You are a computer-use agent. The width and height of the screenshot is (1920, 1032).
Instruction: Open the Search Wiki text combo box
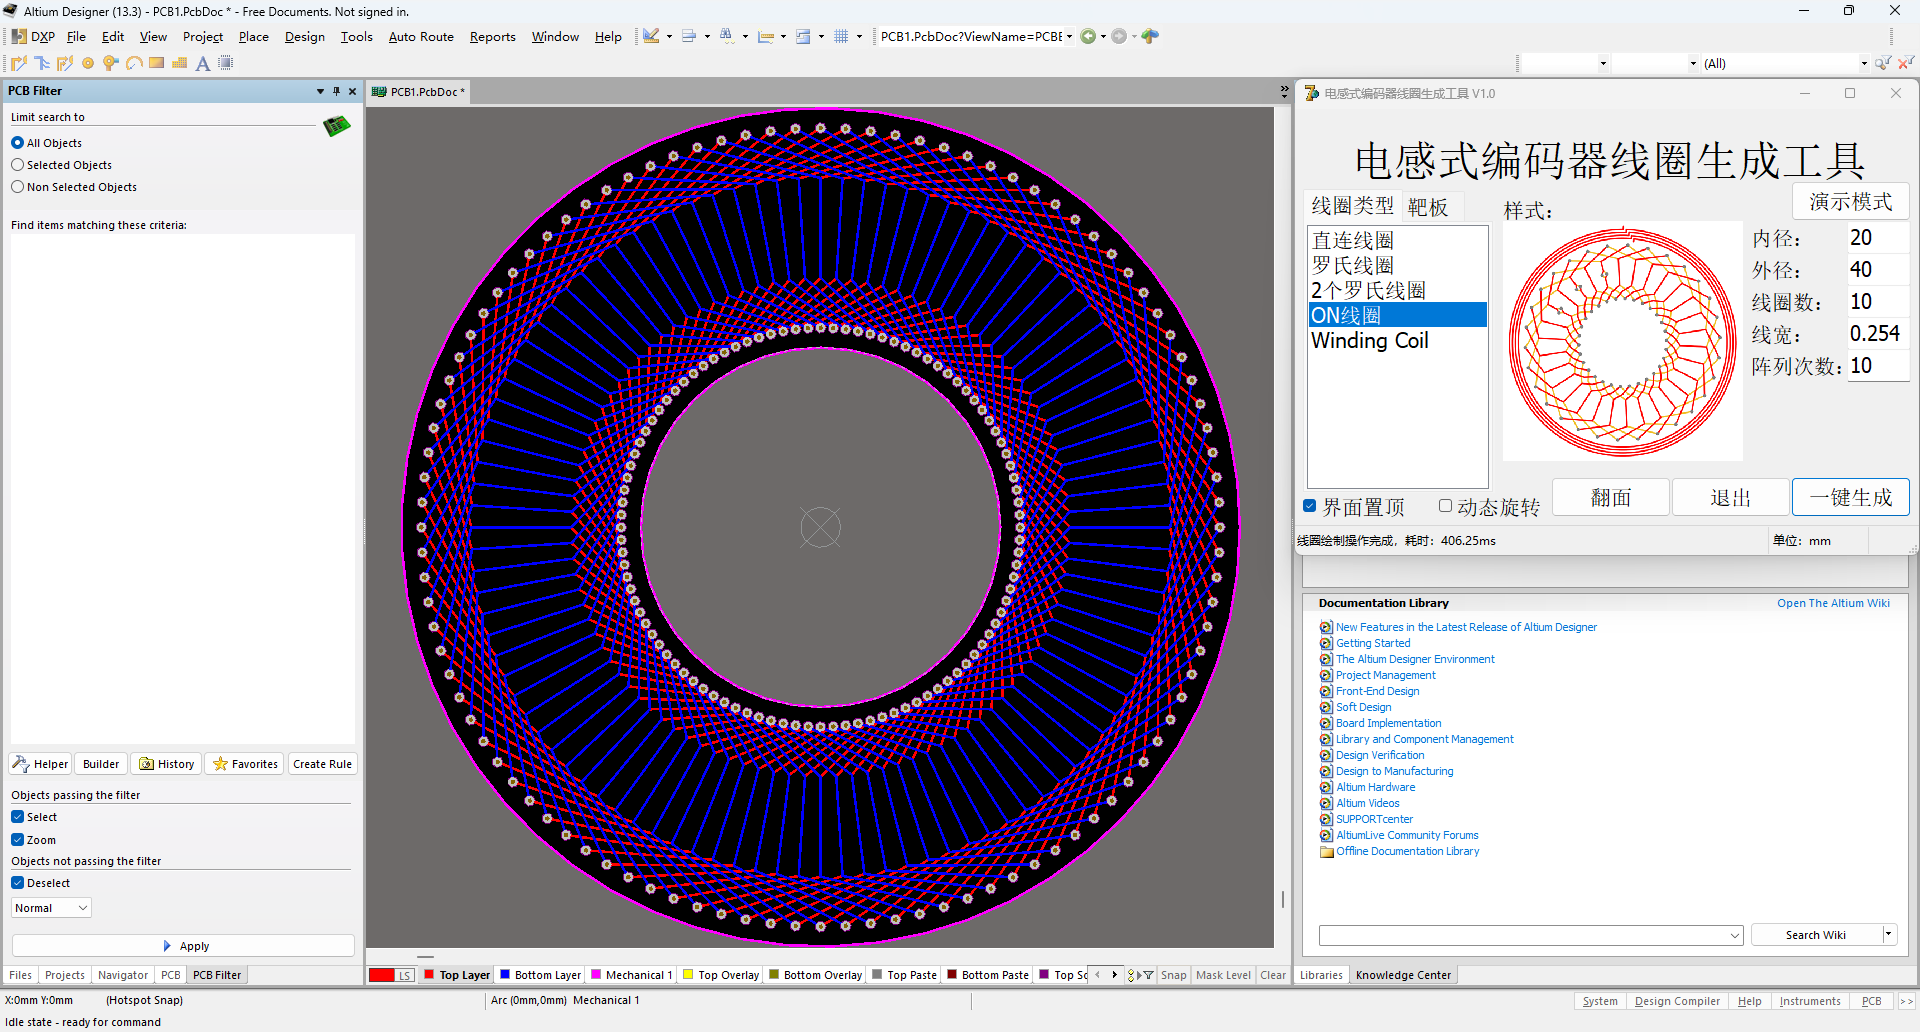click(1530, 935)
